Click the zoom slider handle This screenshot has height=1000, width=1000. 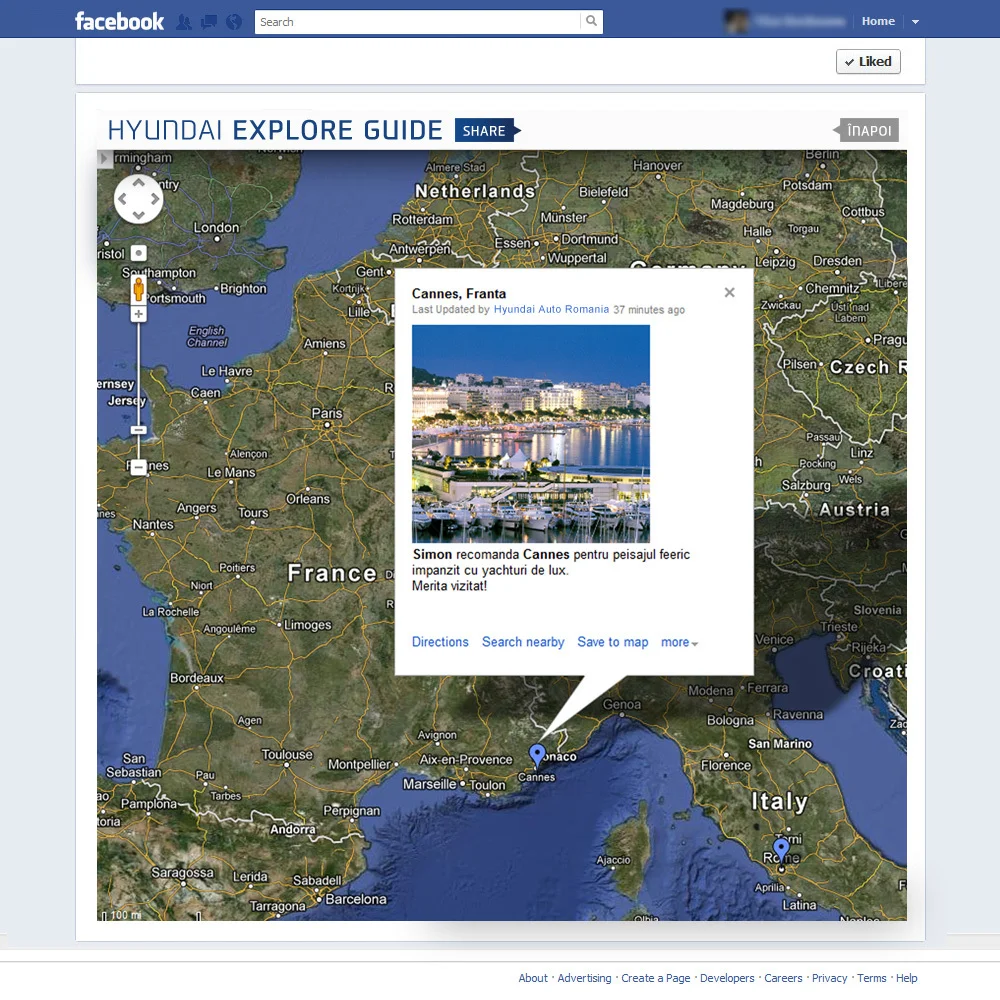pos(138,430)
